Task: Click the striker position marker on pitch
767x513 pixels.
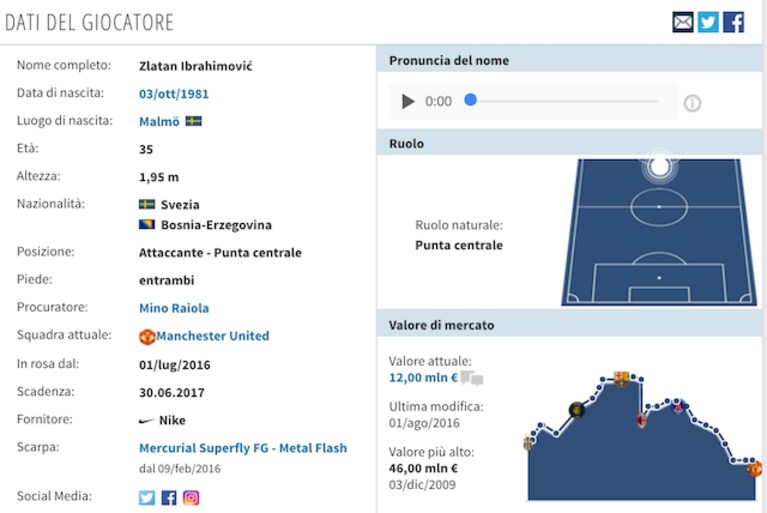Action: tap(659, 166)
